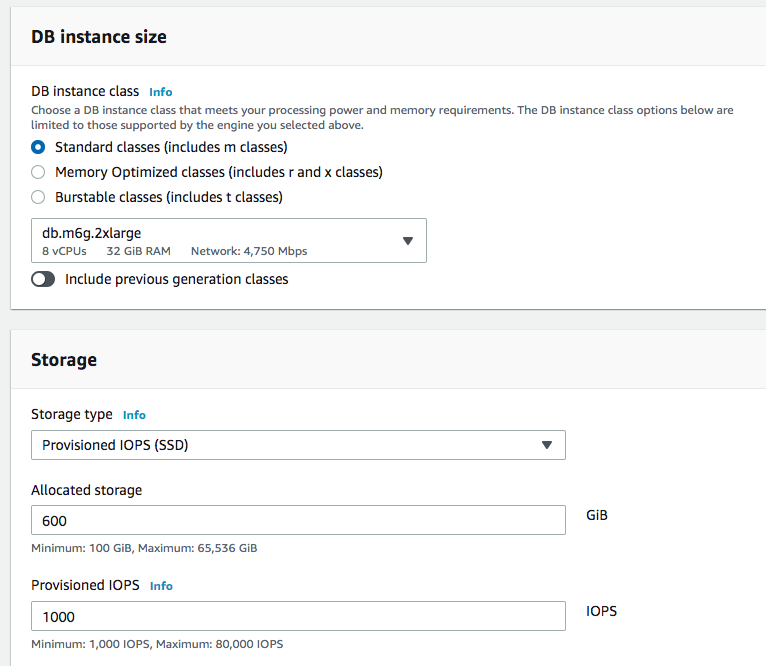Click the Include previous generation classes label
The image size is (766, 666).
point(176,280)
